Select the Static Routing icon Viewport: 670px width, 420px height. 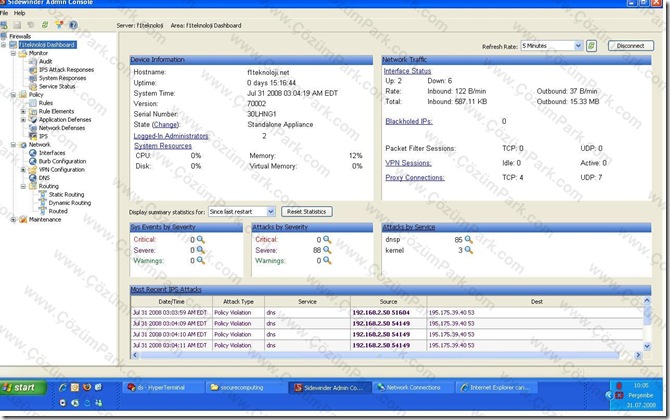pyautogui.click(x=42, y=194)
